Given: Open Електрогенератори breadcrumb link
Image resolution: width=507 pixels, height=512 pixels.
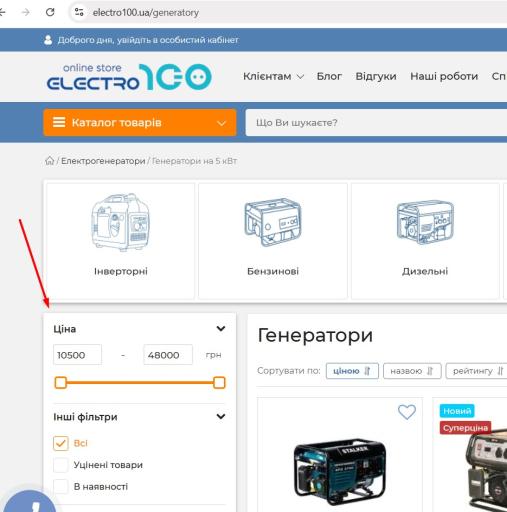Looking at the screenshot, I should pyautogui.click(x=103, y=161).
